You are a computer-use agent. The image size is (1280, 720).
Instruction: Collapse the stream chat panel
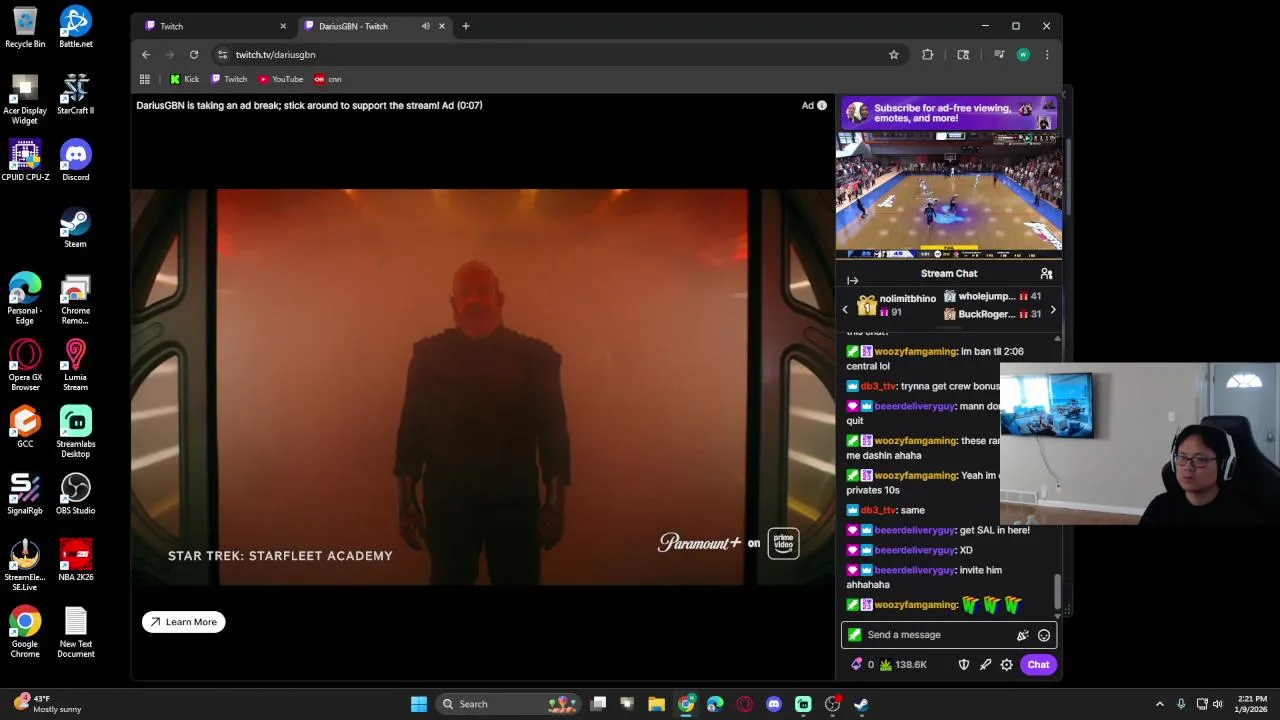click(852, 281)
